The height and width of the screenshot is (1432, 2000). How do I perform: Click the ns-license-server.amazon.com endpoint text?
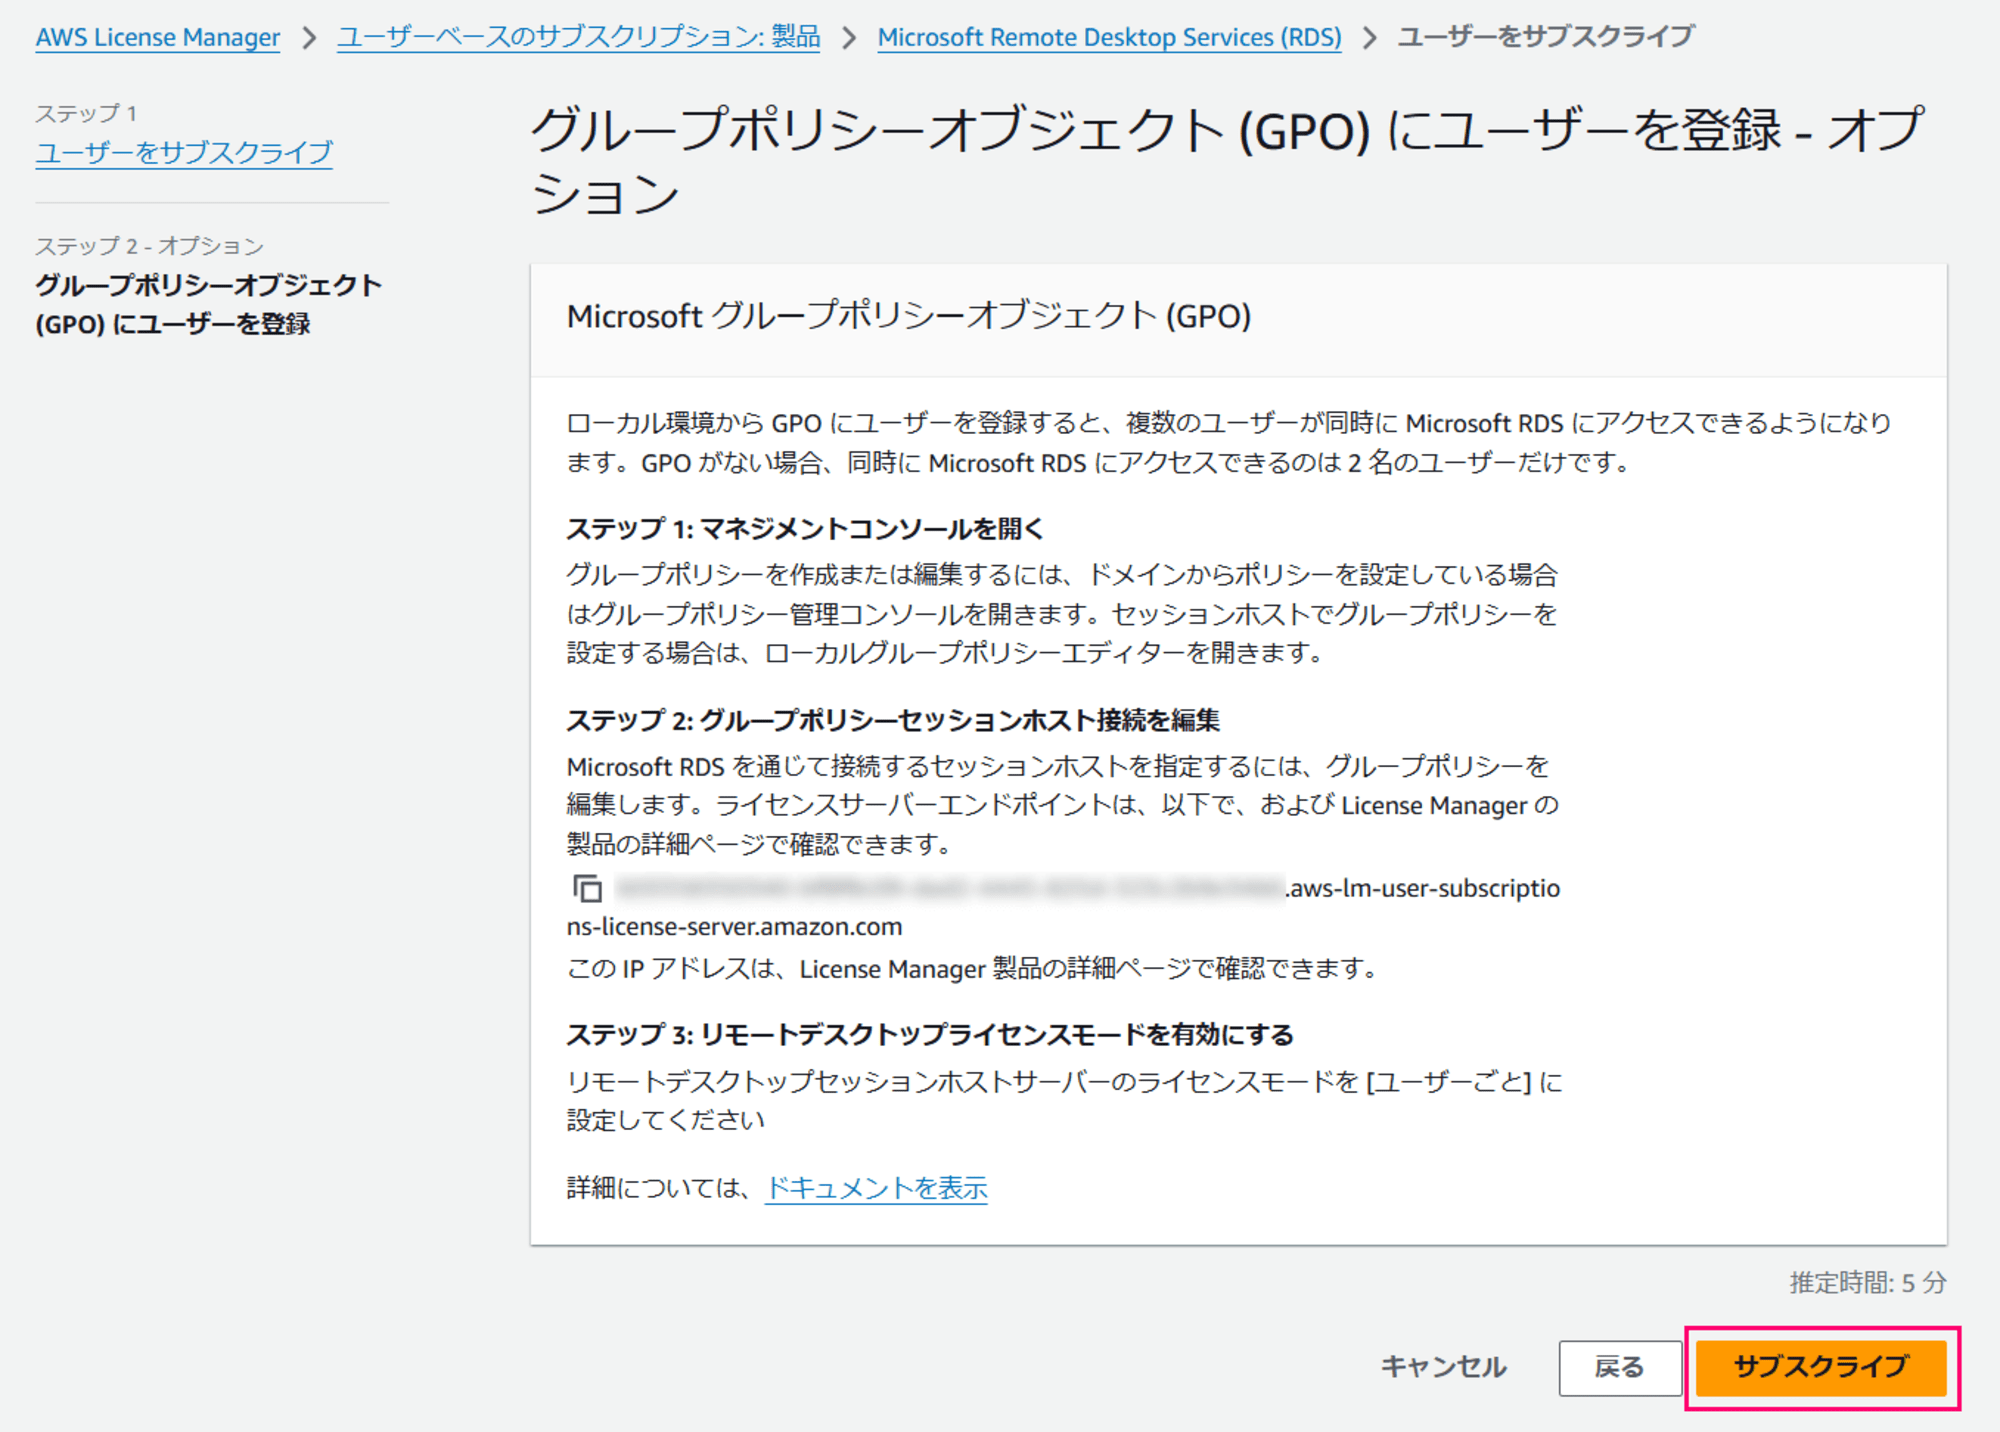click(x=734, y=927)
